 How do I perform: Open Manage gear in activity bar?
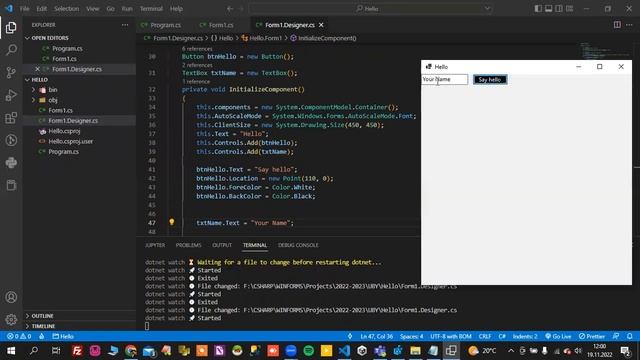coord(11,319)
